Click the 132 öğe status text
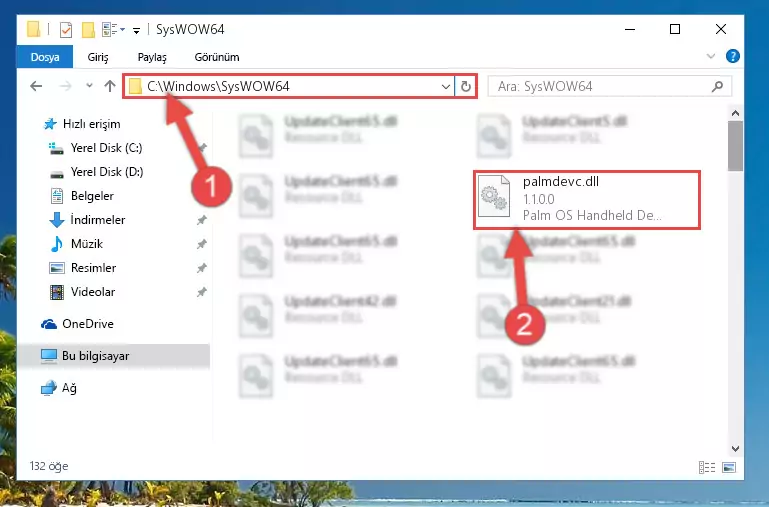This screenshot has width=769, height=507. click(x=49, y=466)
